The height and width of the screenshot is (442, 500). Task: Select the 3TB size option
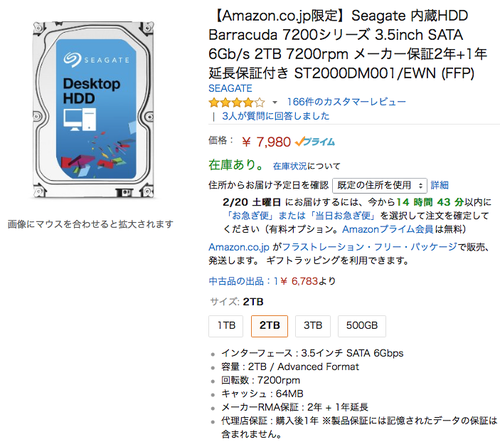coord(313,326)
